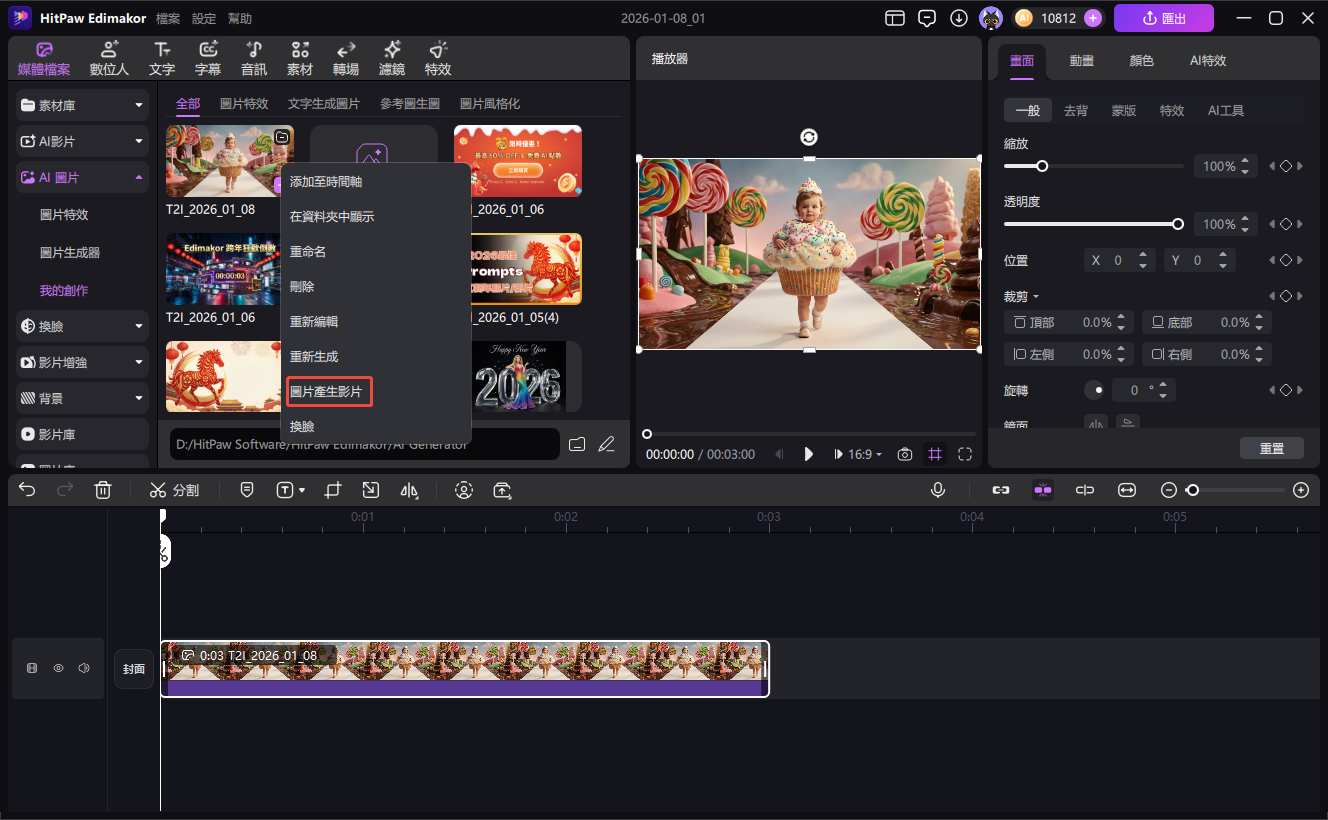Choose 圖片產生影片 from the context menu
The image size is (1328, 820).
[329, 391]
